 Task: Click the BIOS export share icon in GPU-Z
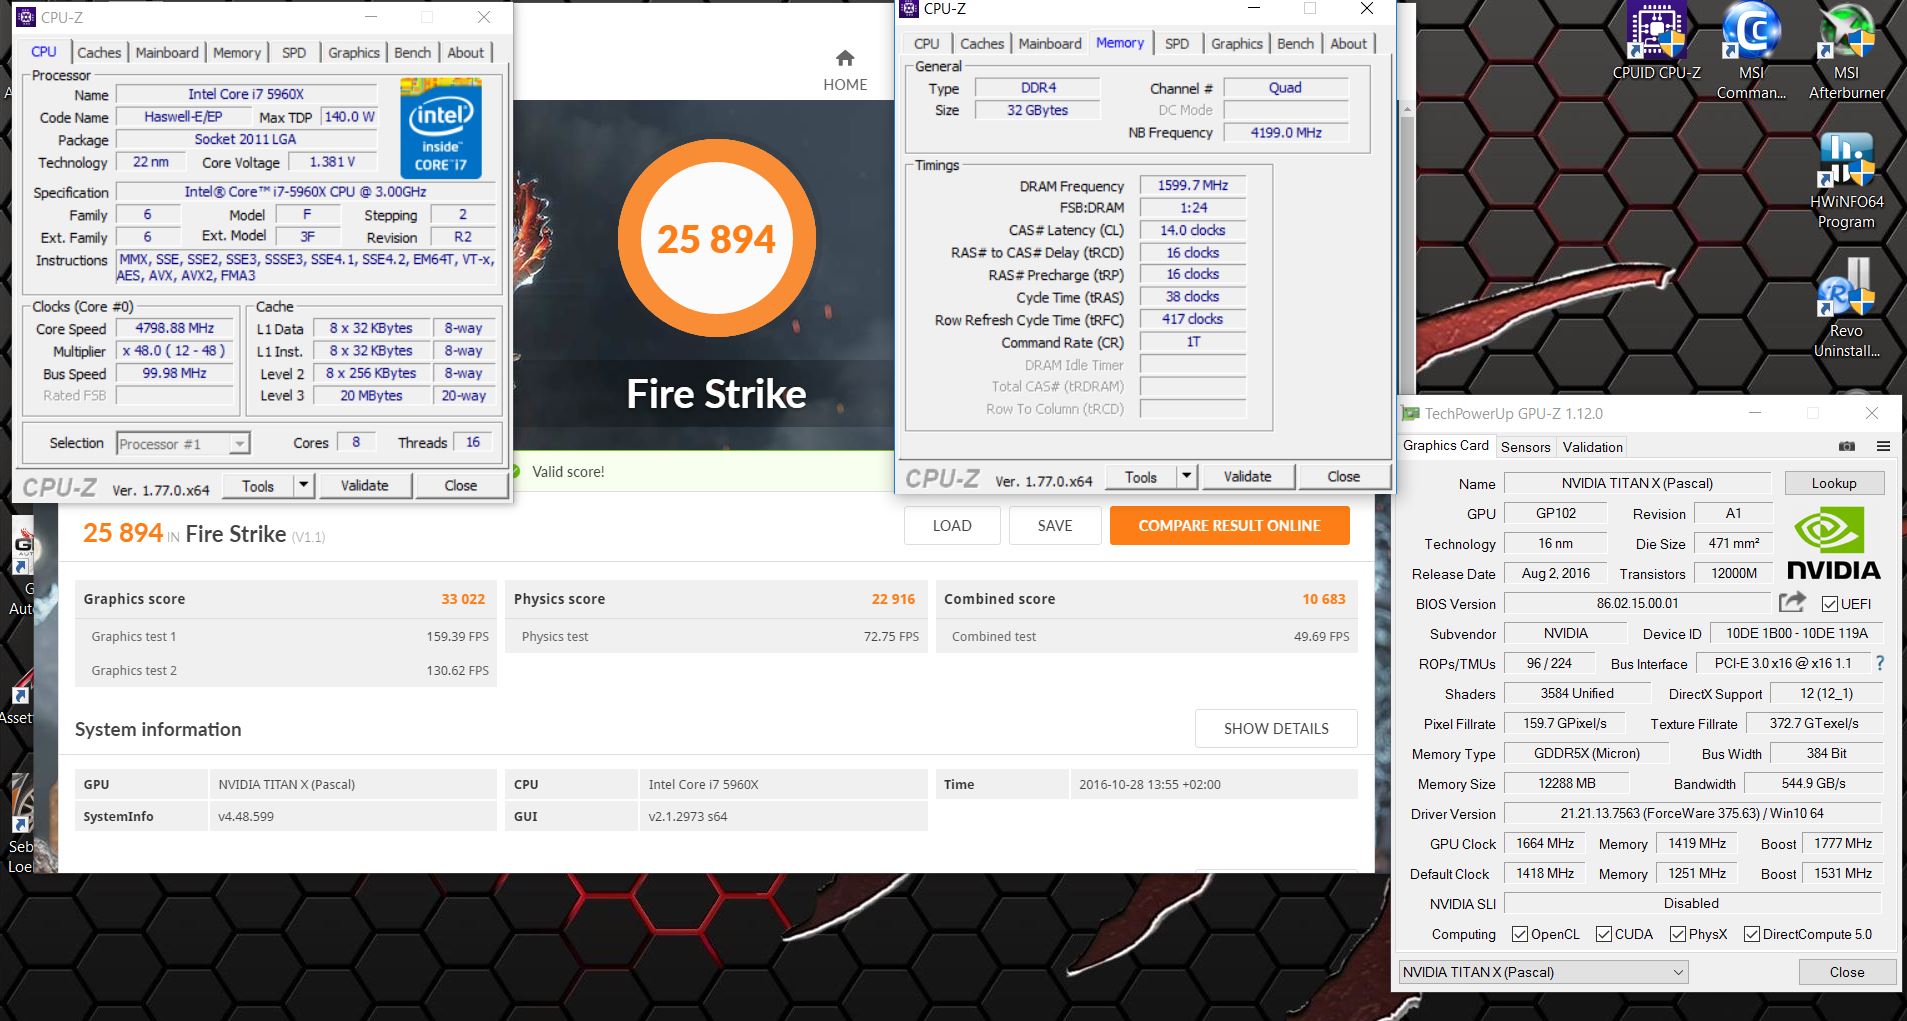1792,602
